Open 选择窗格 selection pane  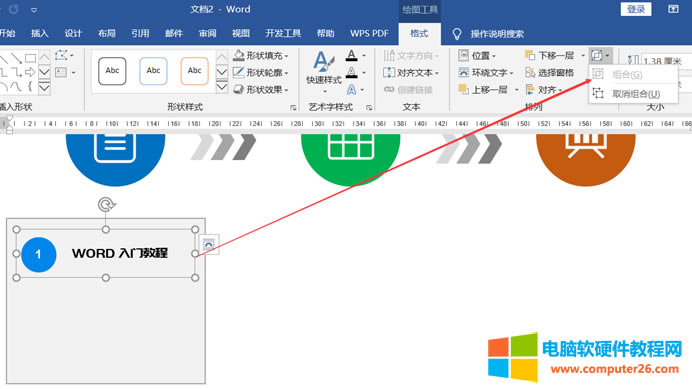click(550, 72)
